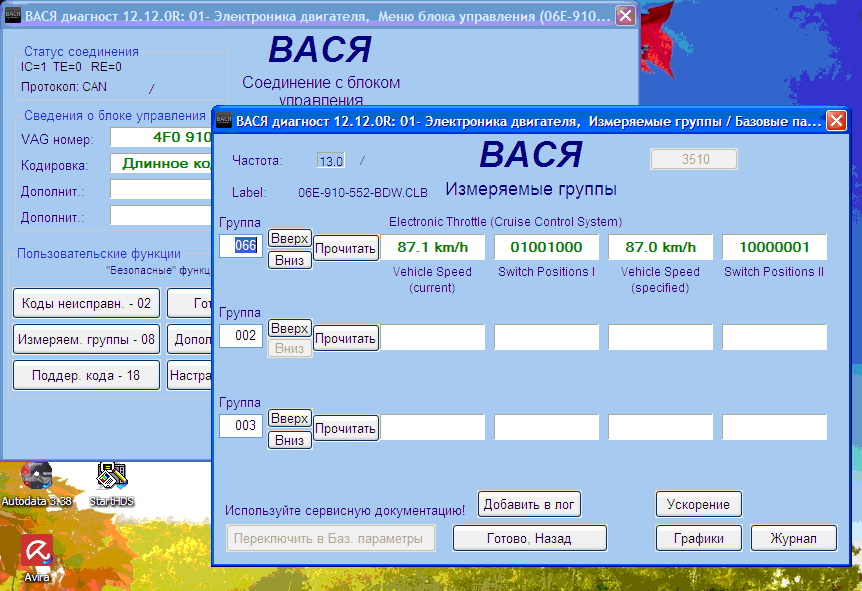Screen dimensions: 862x591
Task: Select the Switch Positions II value 10000001
Action: [774, 247]
